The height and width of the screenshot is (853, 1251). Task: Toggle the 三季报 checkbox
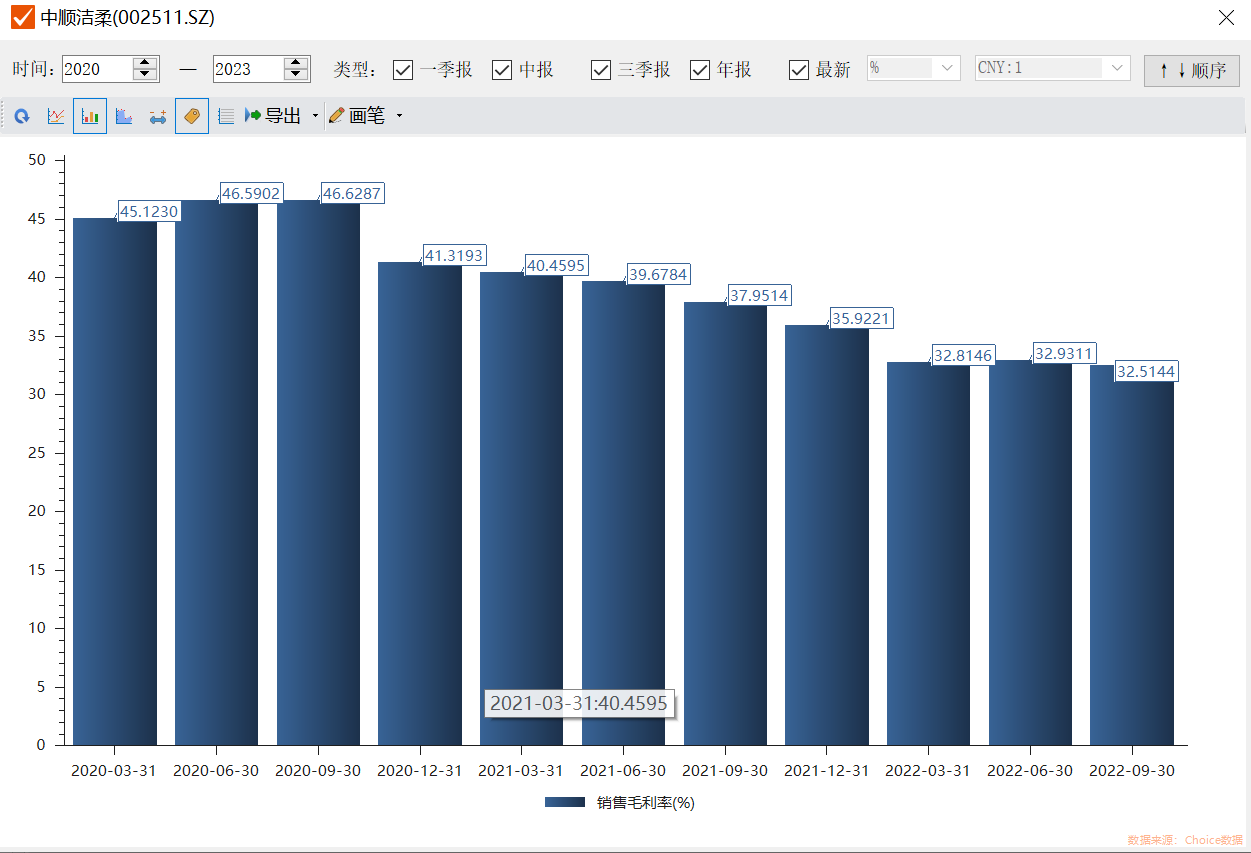pyautogui.click(x=601, y=70)
